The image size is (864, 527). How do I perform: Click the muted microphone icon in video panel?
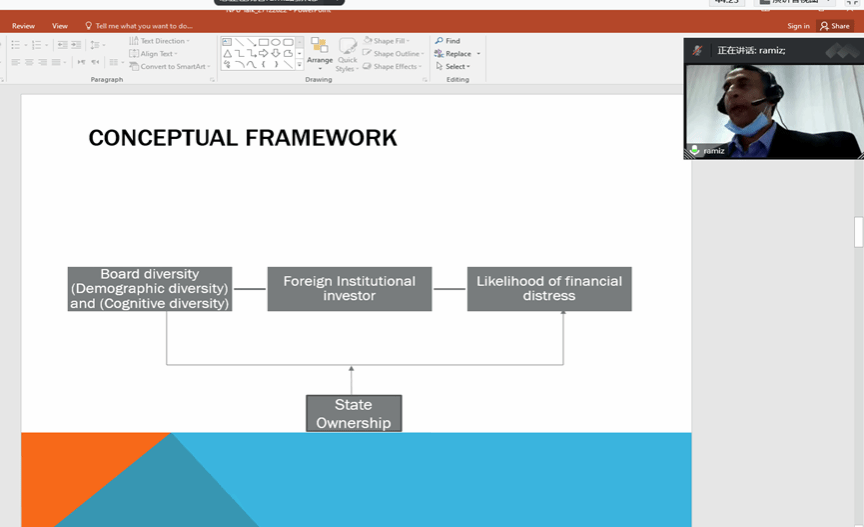click(694, 150)
